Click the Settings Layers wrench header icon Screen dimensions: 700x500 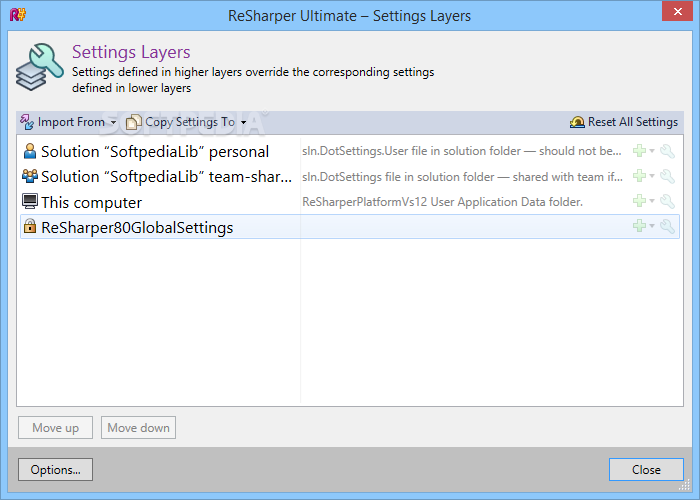pyautogui.click(x=39, y=67)
